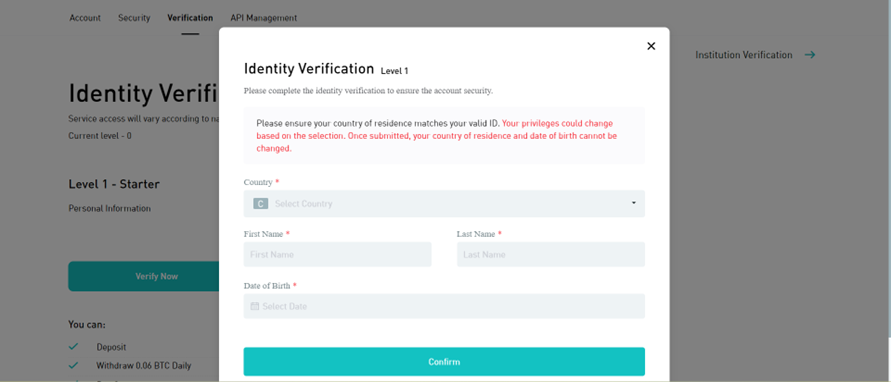The image size is (891, 382).
Task: Click the checkmark beside Withdraw 0.06 BTC Daily
Action: pyautogui.click(x=73, y=365)
